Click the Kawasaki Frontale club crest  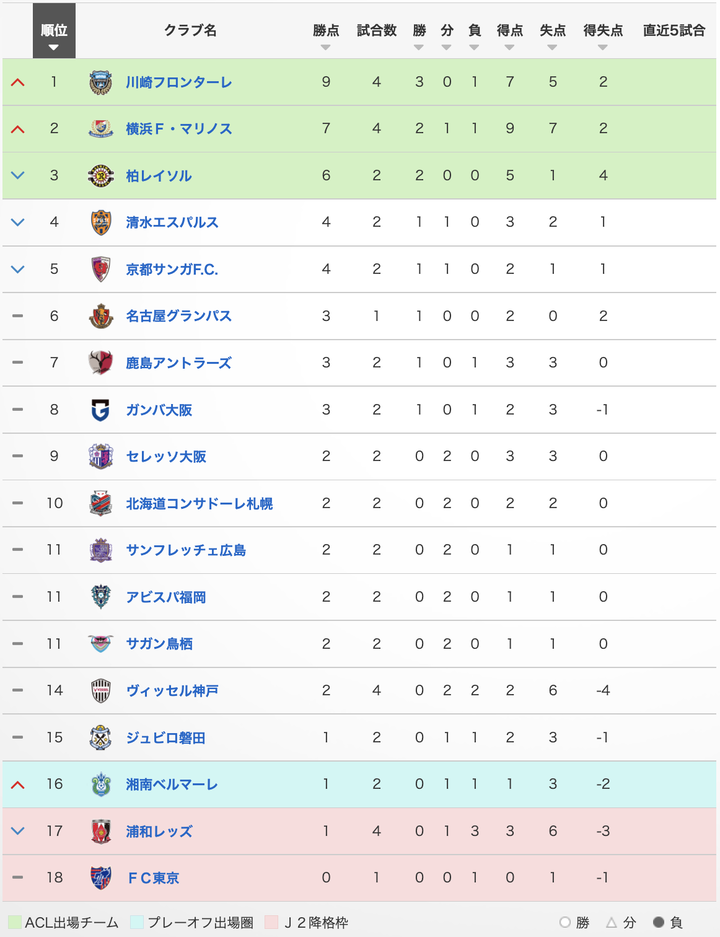[100, 82]
